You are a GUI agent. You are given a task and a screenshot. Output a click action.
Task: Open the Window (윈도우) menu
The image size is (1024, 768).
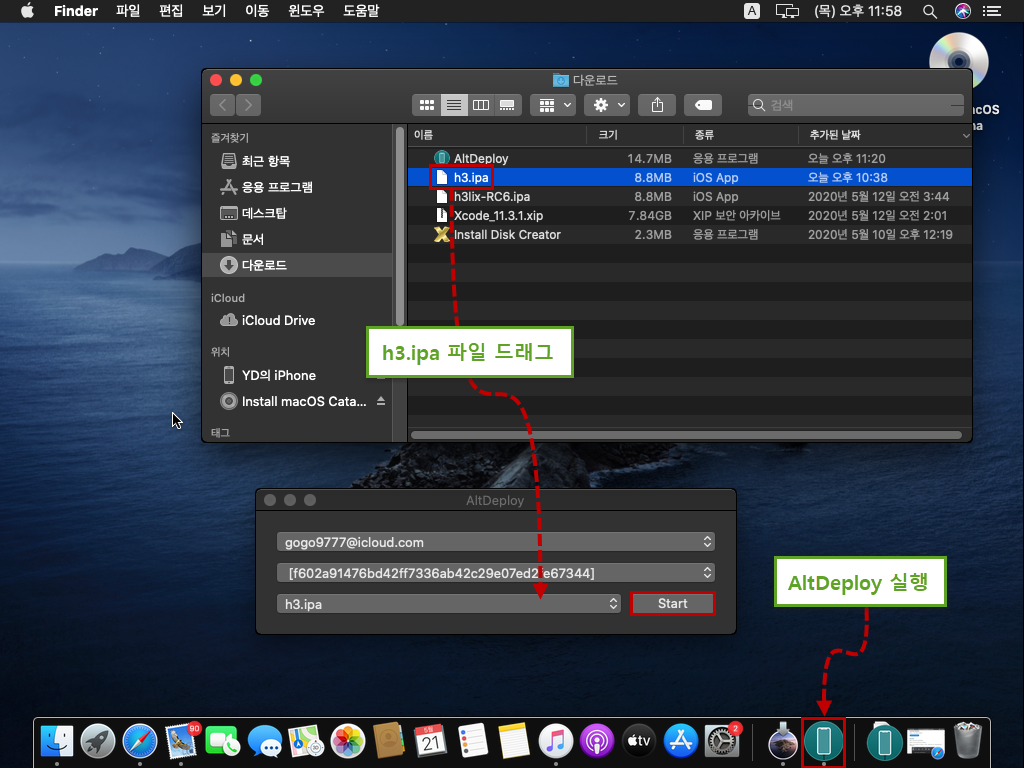[306, 11]
